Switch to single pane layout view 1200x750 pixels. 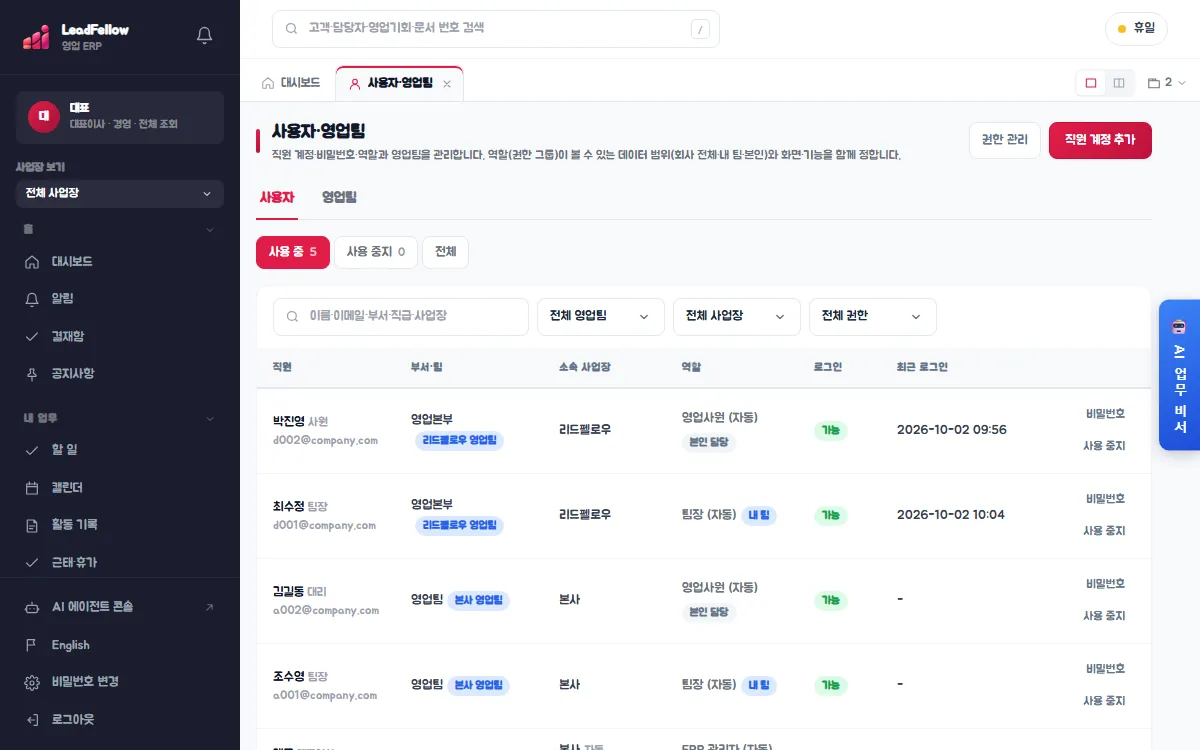tap(1091, 83)
